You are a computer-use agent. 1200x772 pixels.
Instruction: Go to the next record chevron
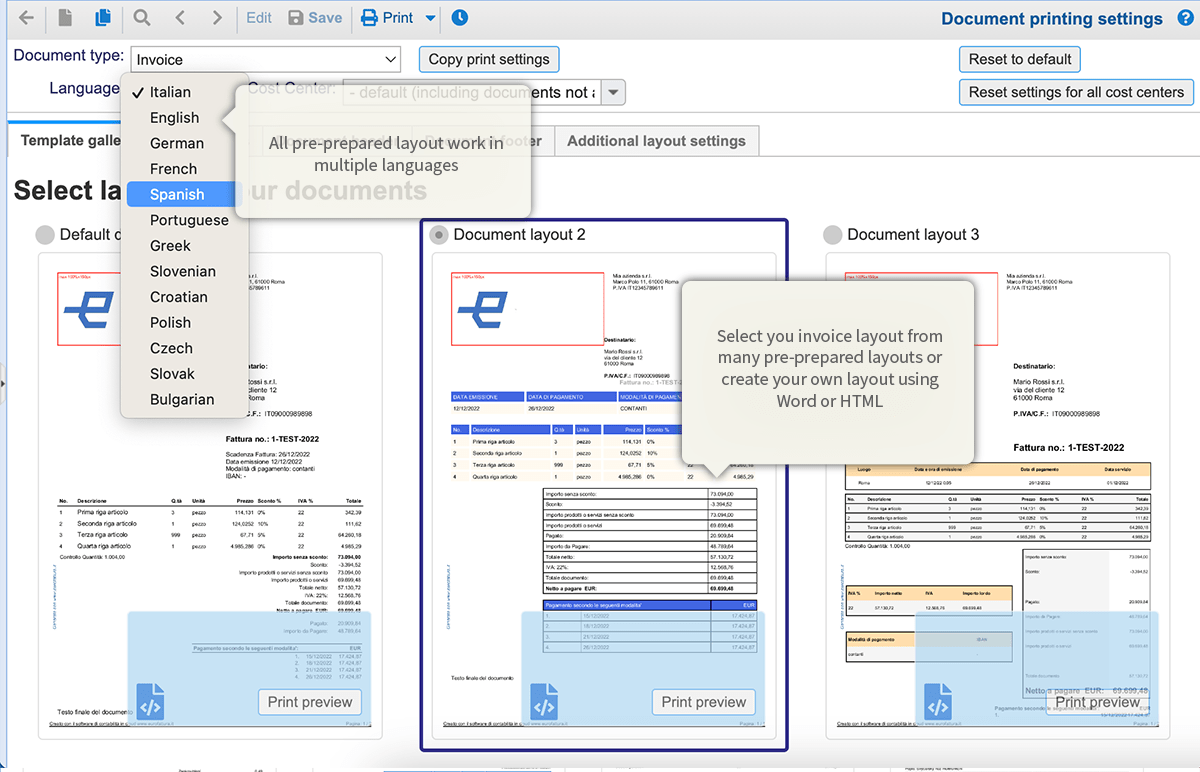pos(217,18)
